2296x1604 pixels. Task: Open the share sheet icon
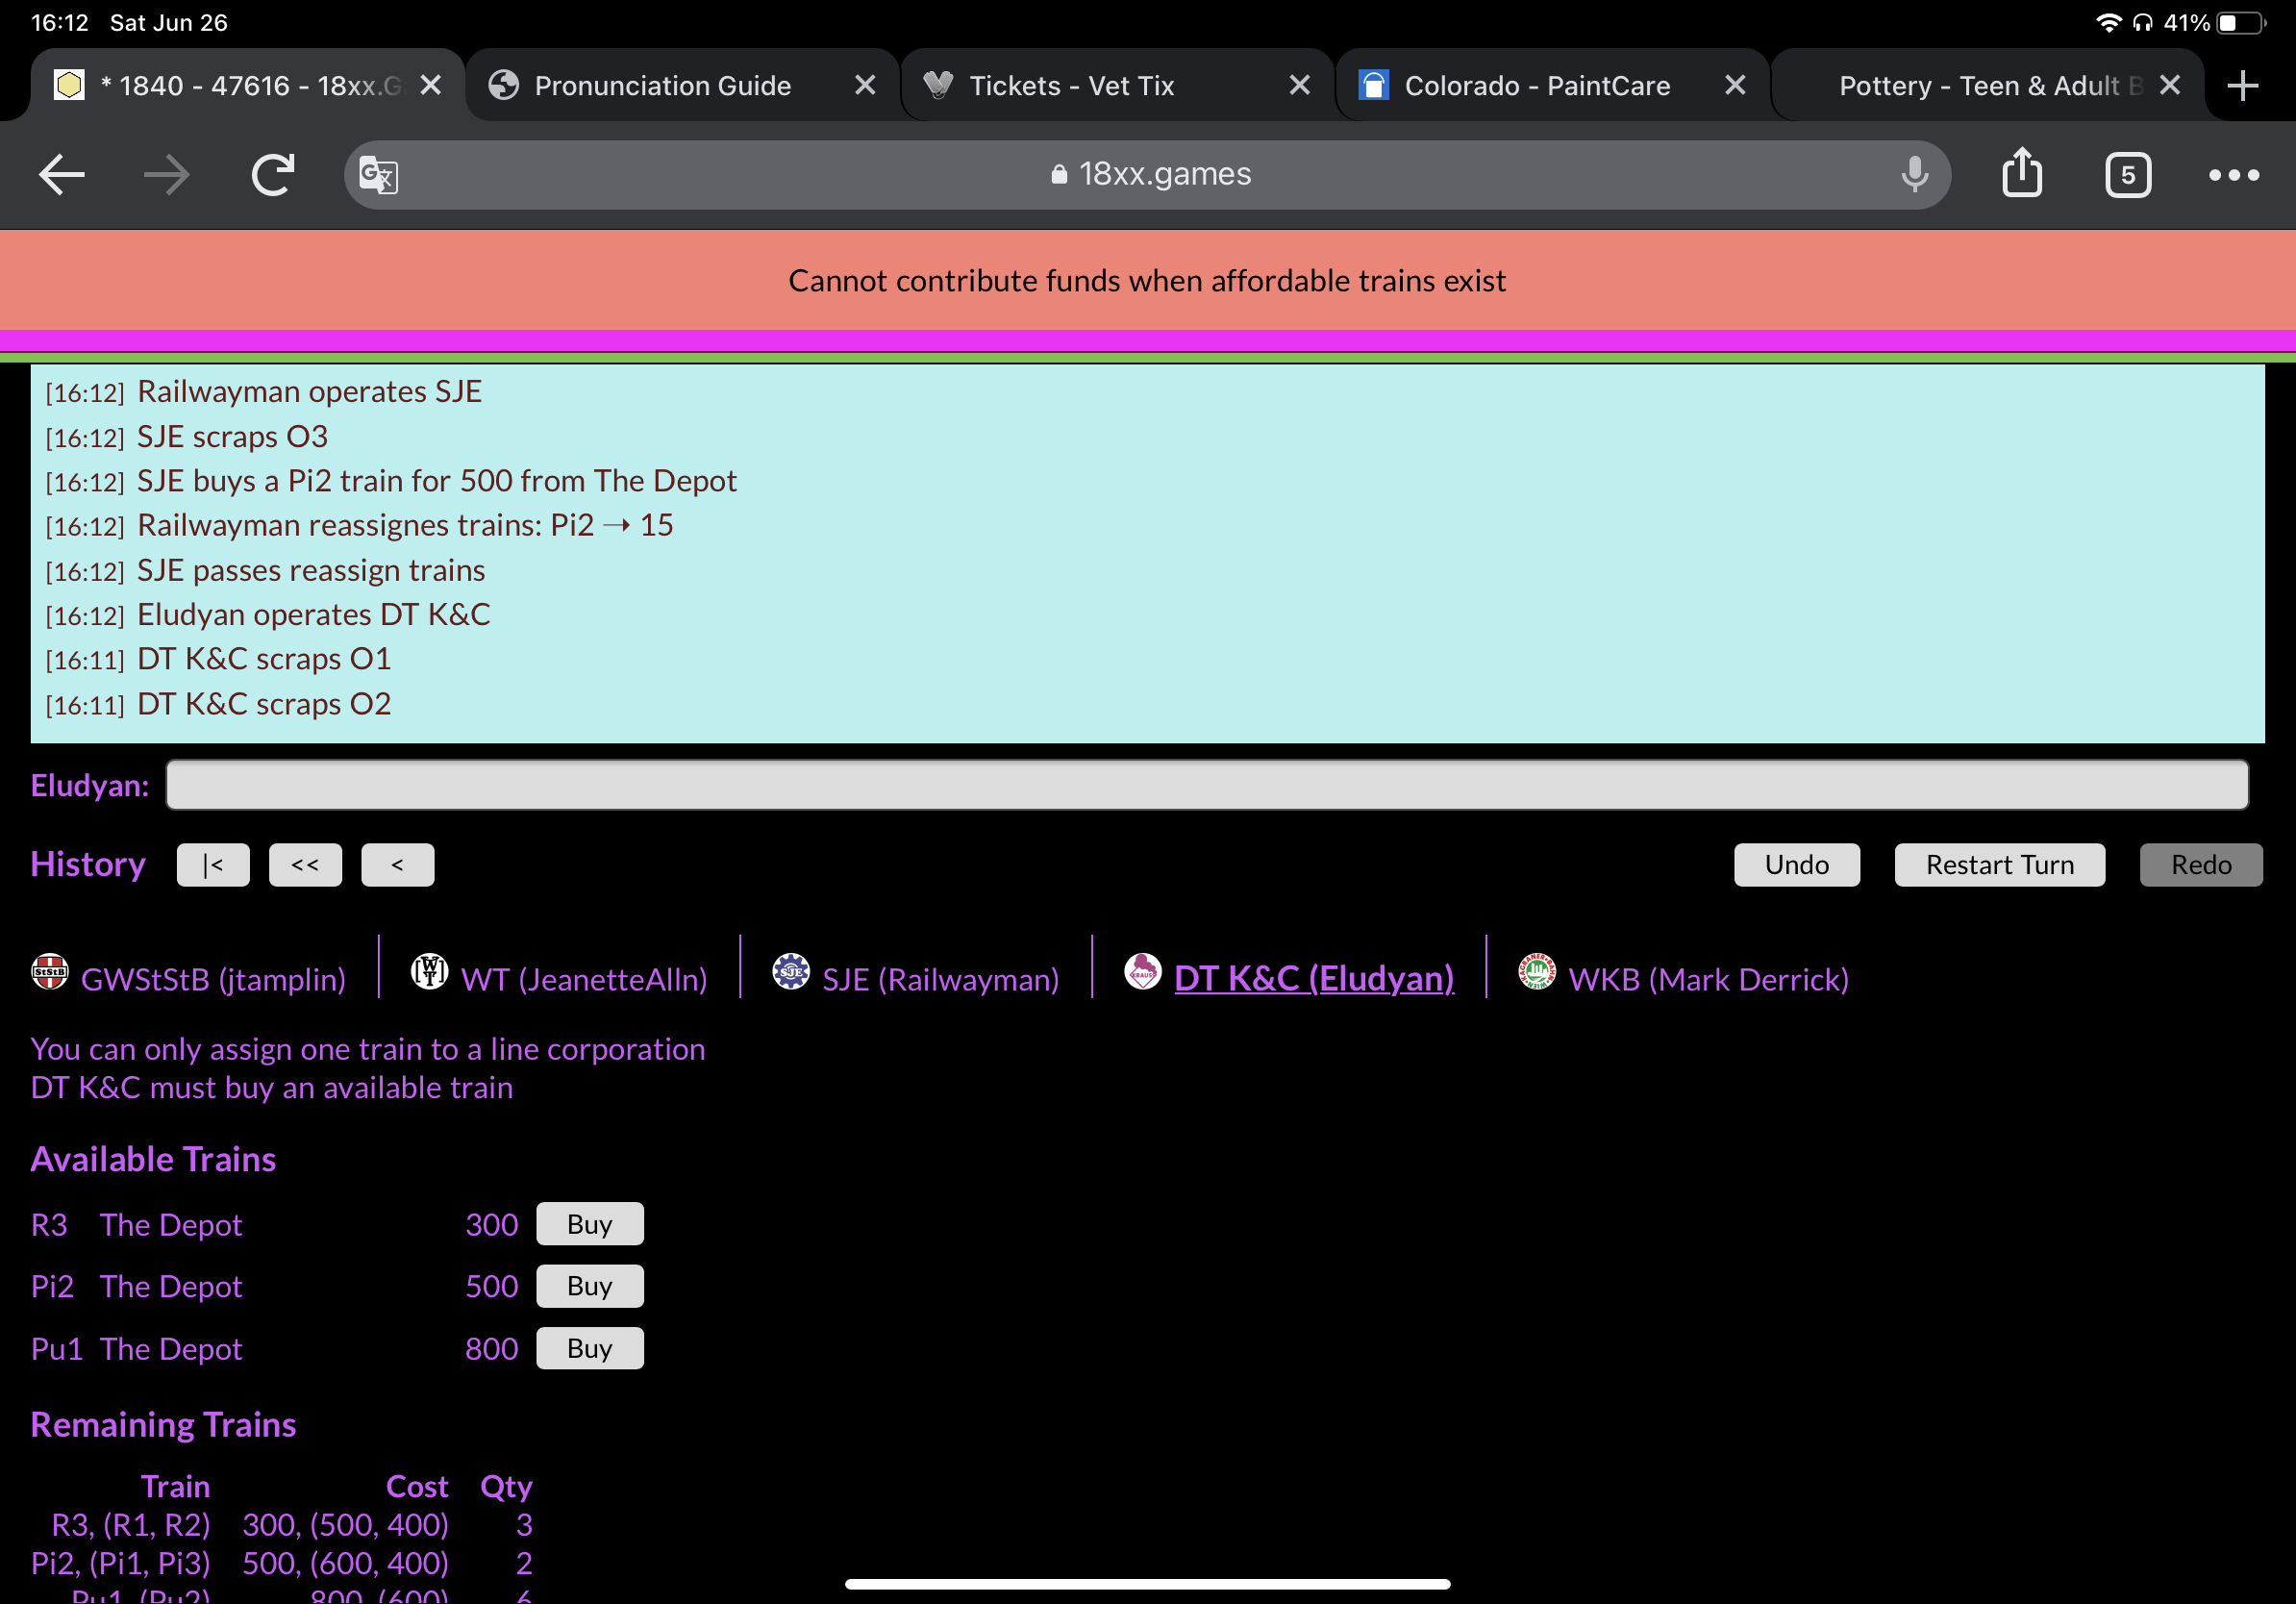[2023, 175]
